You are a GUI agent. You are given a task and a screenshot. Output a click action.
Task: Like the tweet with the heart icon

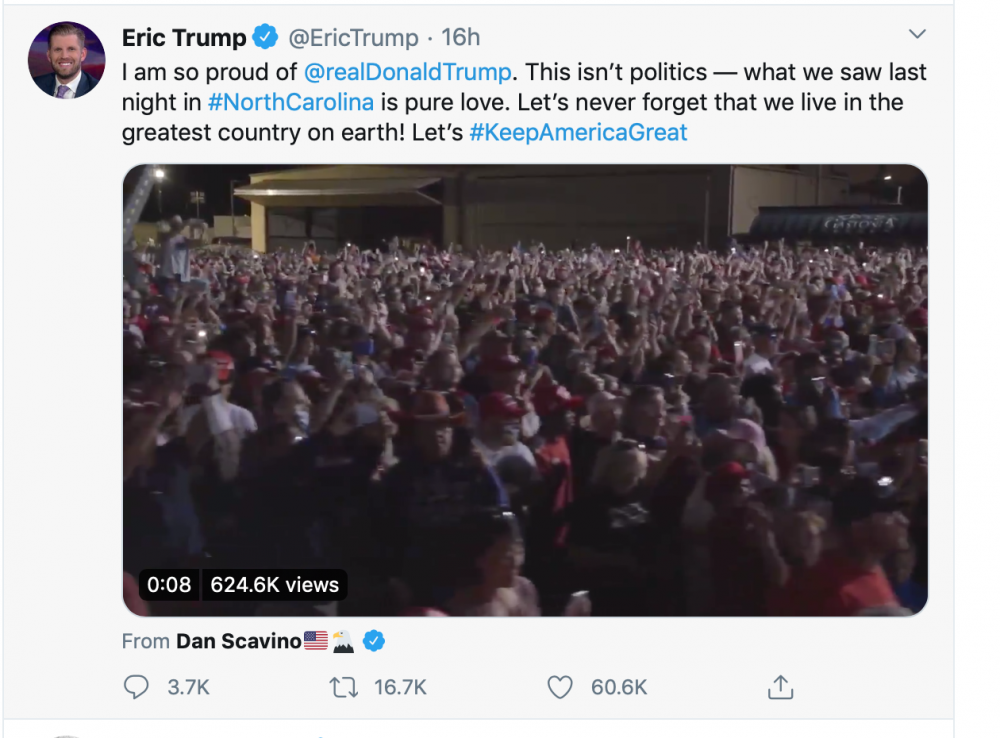560,687
